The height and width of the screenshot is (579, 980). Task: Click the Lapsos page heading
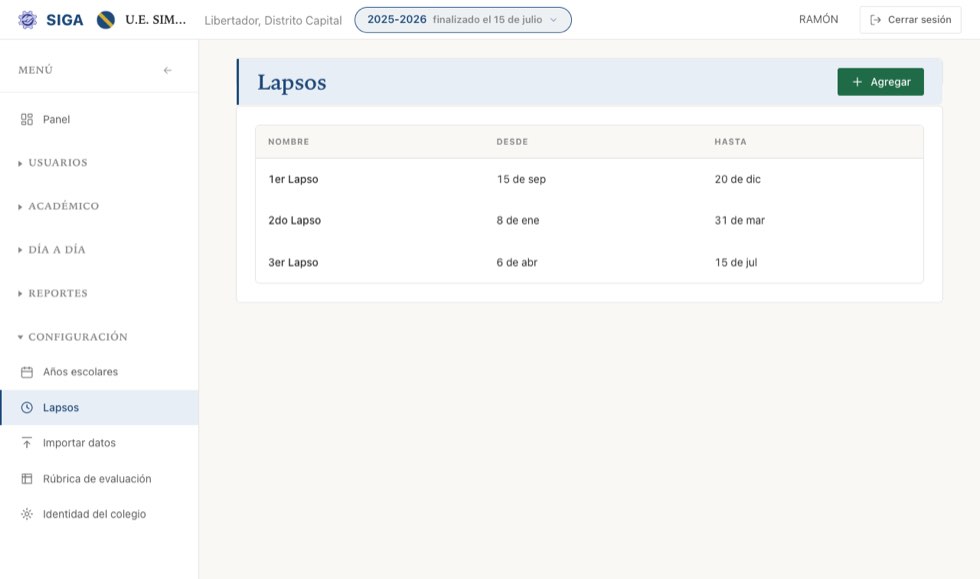(292, 83)
